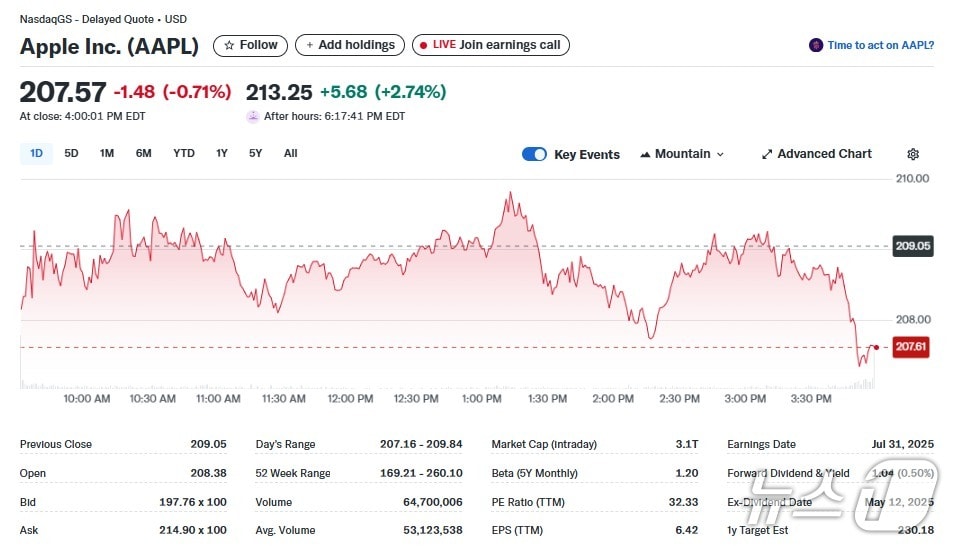Click the star icon in Follow button
Viewport: 953px width, 546px height.
coord(229,45)
